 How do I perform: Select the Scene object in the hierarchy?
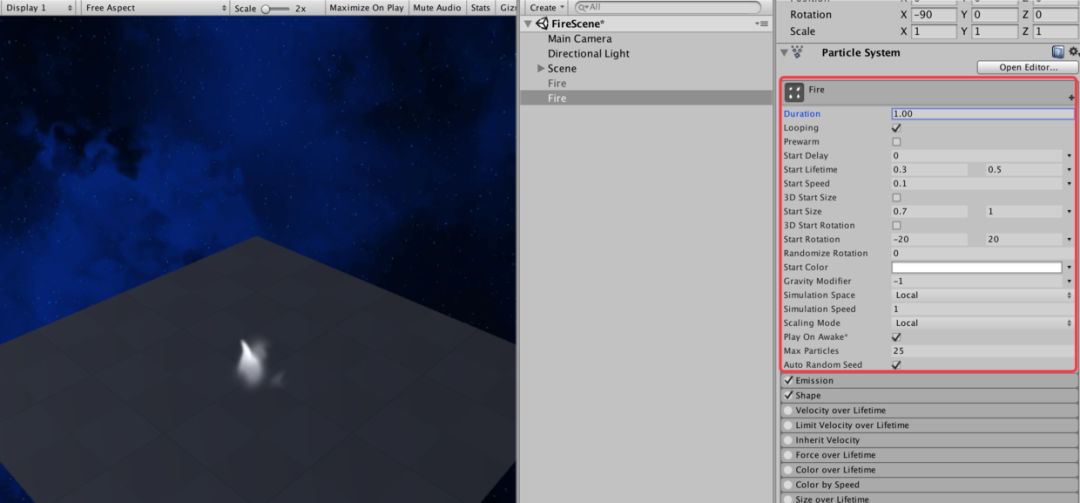562,68
